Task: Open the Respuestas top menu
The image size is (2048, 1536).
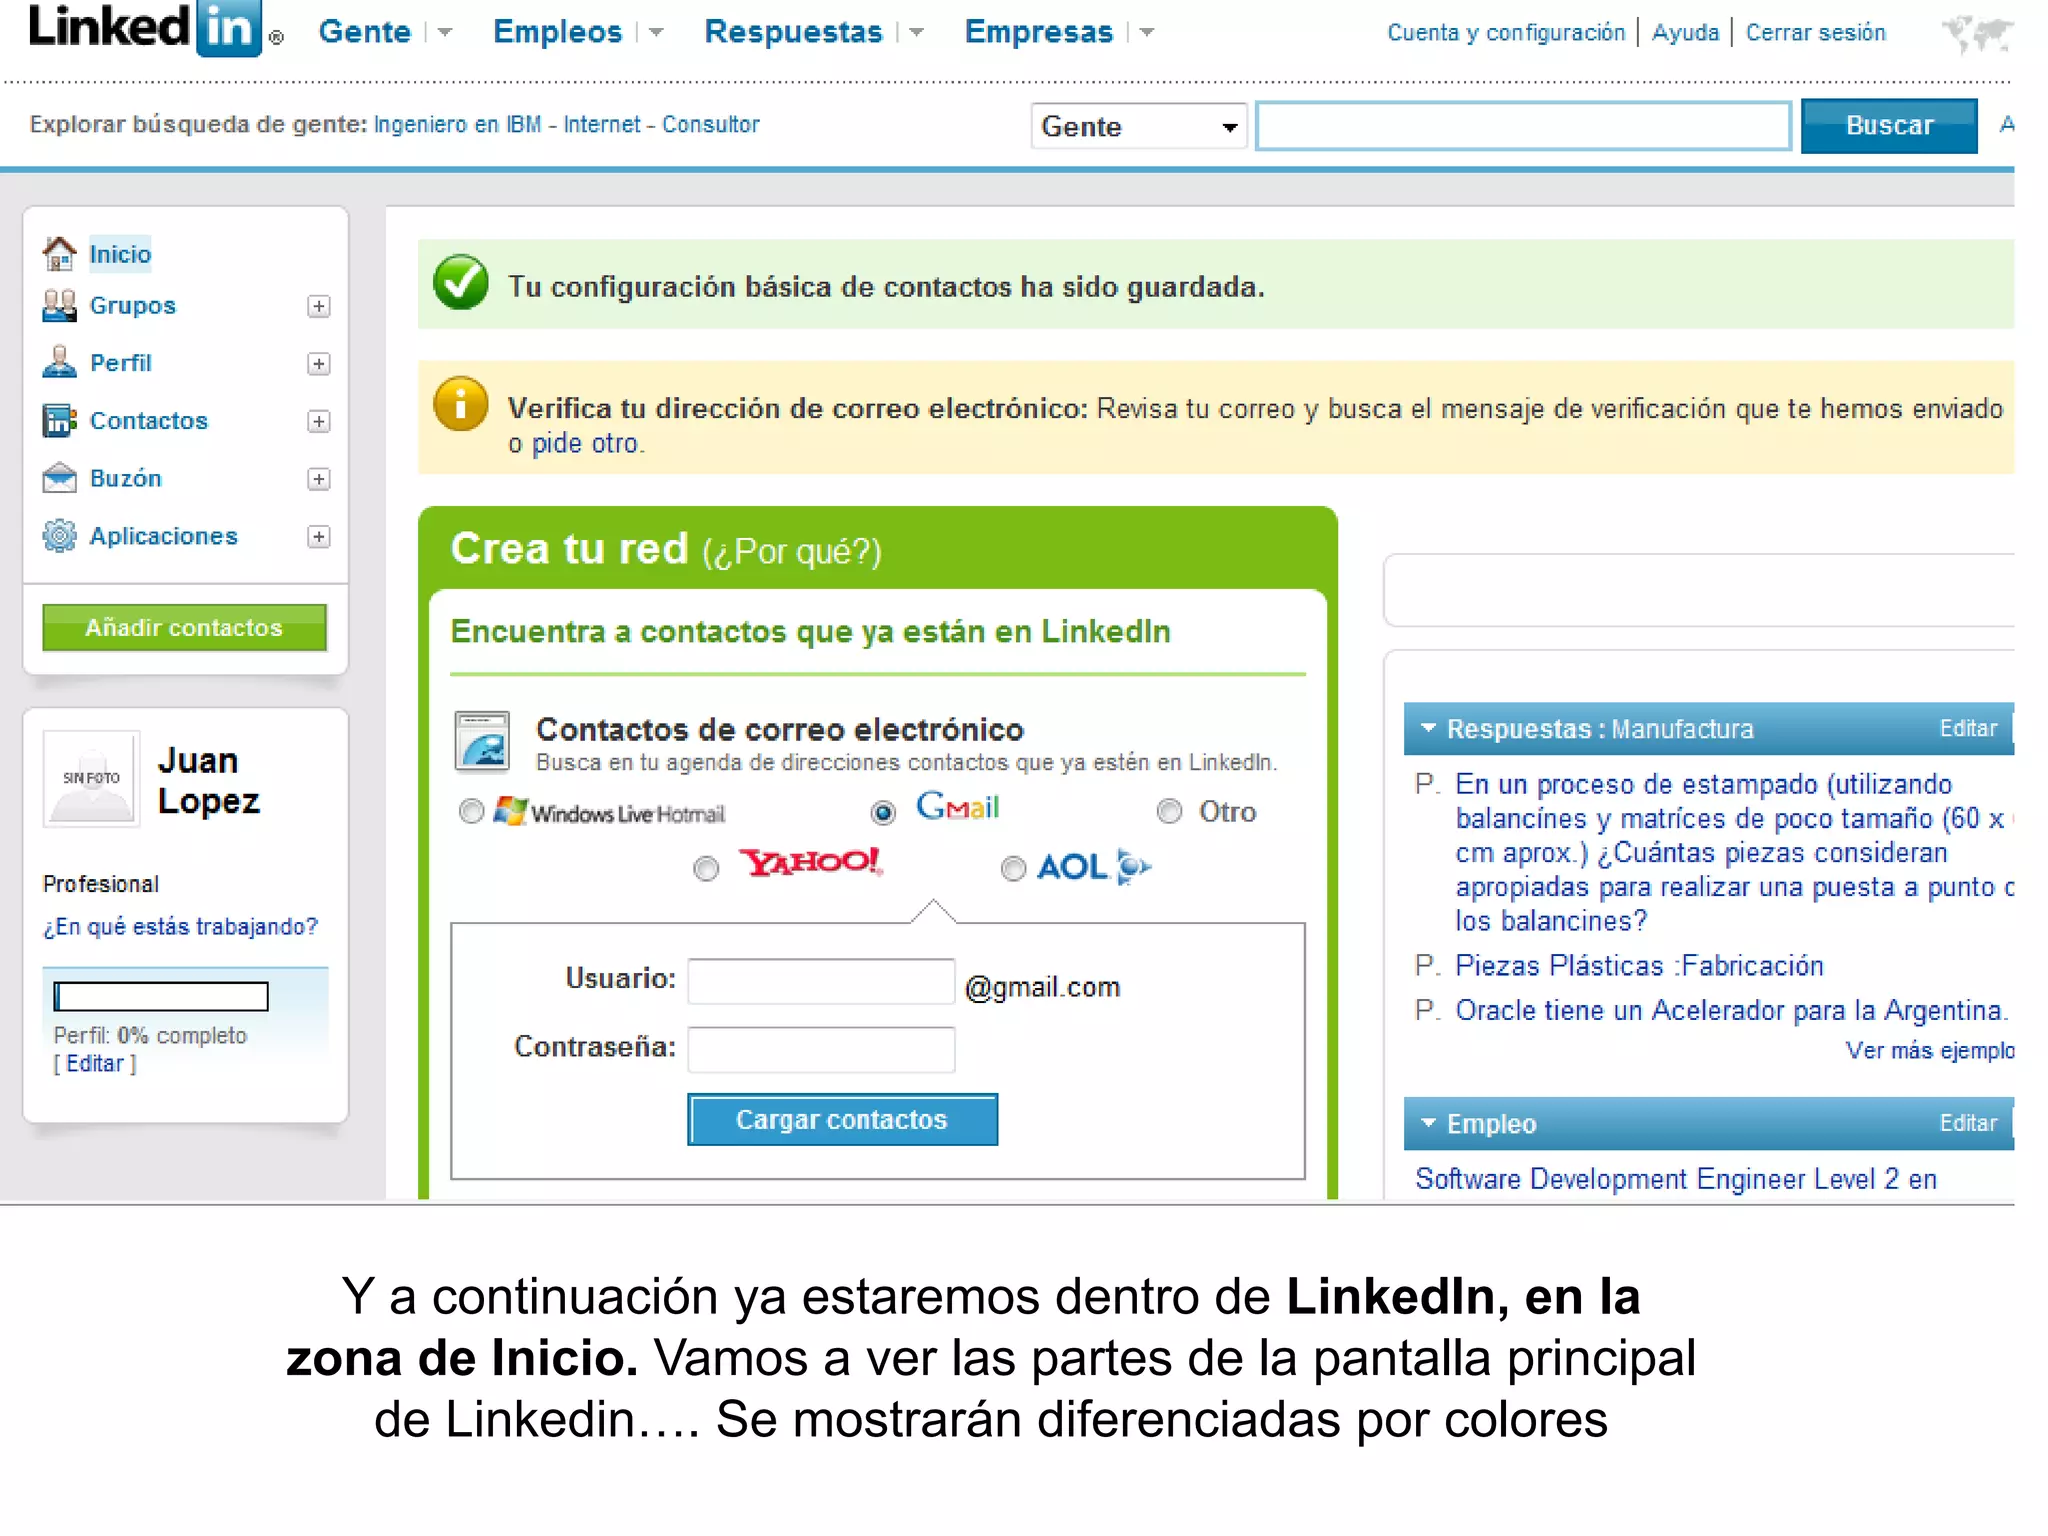Action: [793, 32]
